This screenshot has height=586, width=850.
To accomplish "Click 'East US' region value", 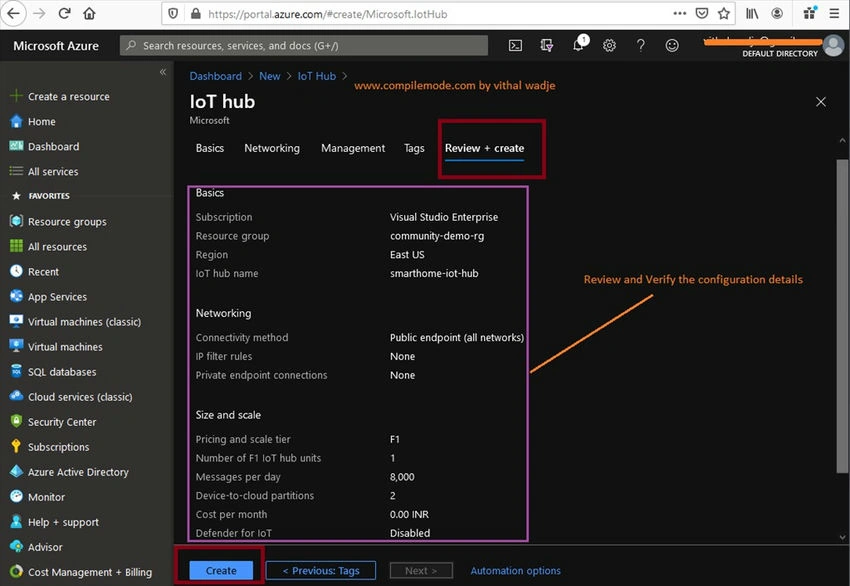I will pos(407,254).
